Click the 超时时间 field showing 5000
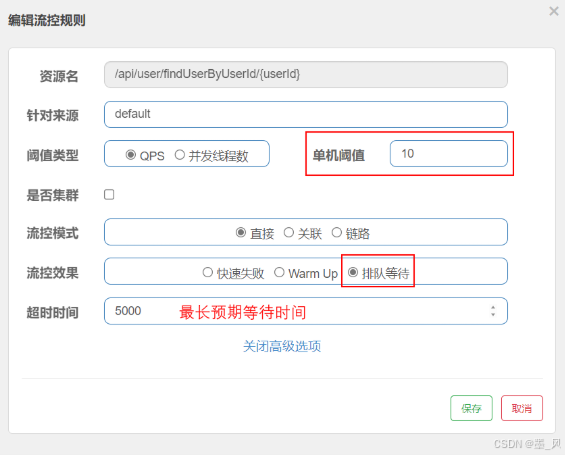Screen dimensions: 565x455 pyautogui.click(x=306, y=311)
